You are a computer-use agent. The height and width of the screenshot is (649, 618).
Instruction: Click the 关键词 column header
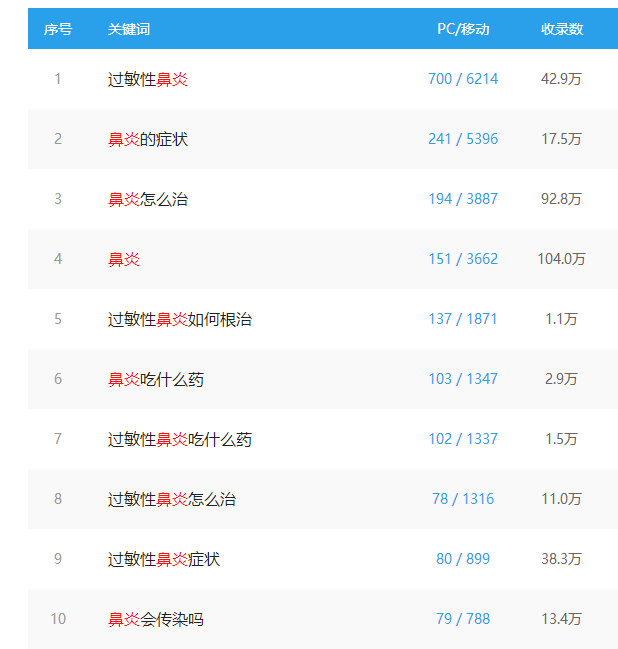coord(129,29)
